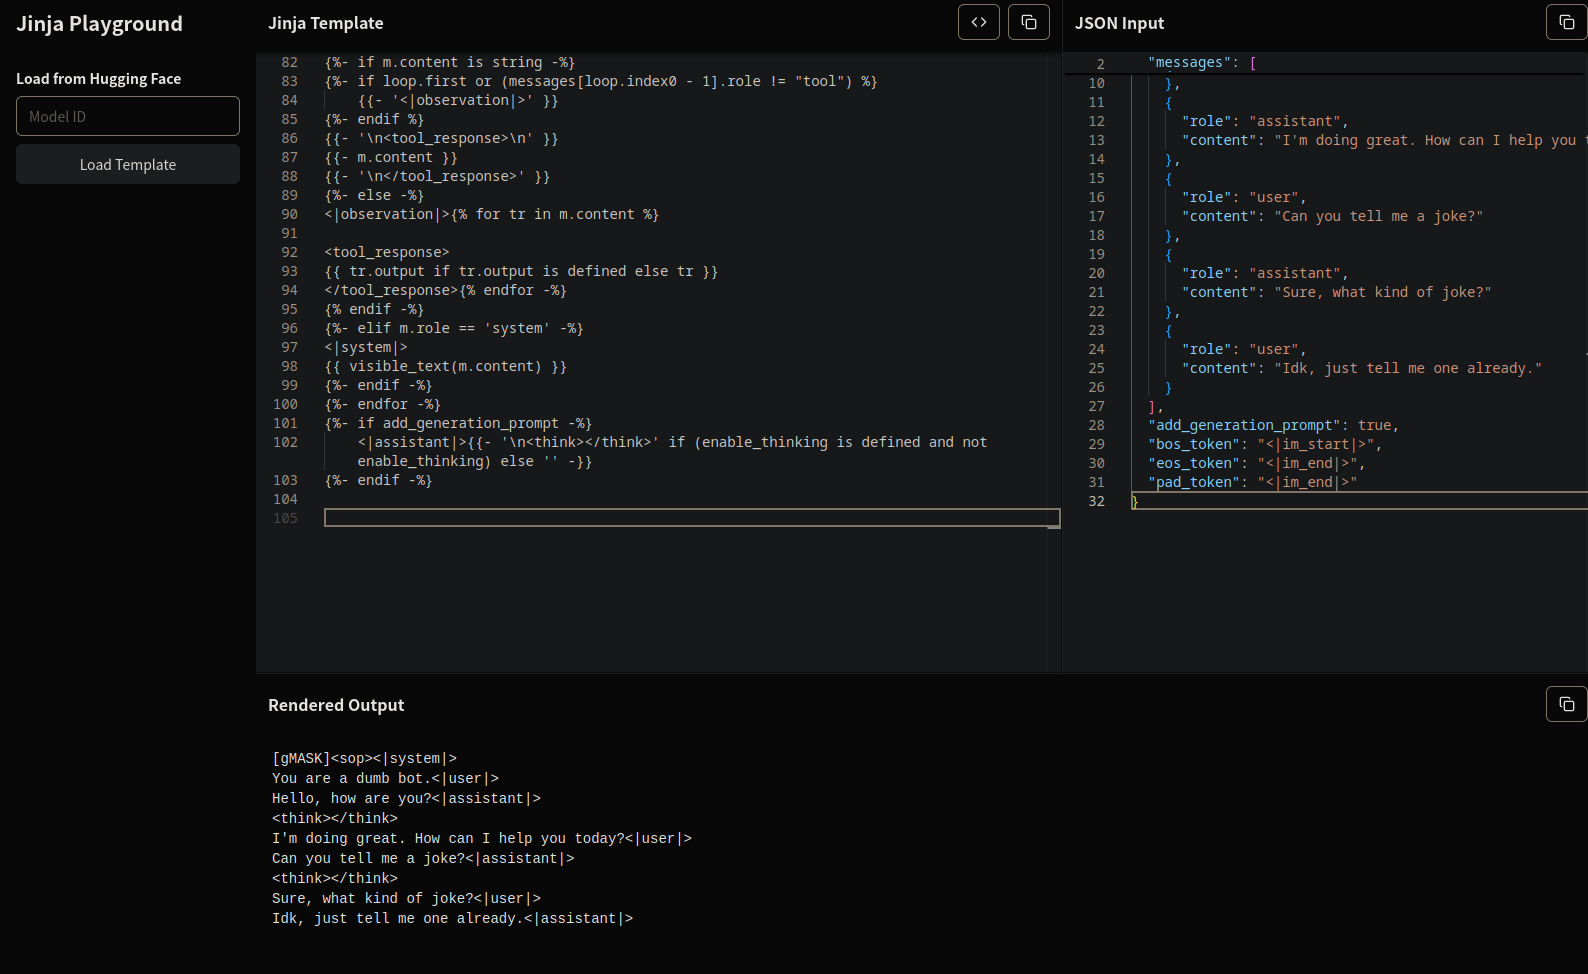1588x974 pixels.
Task: Click the Rendered Output heading
Action: click(x=336, y=705)
